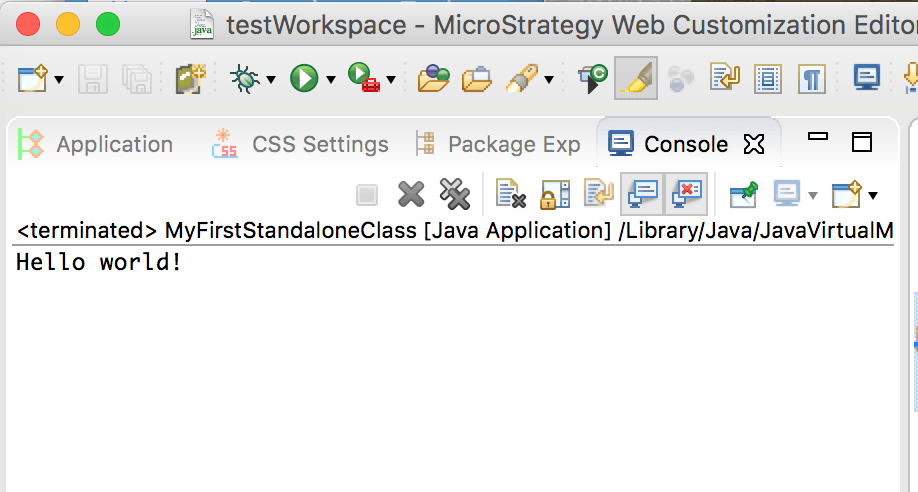The width and height of the screenshot is (918, 492).
Task: Toggle Mark Occurrences highlighter in toolbar
Action: pyautogui.click(x=636, y=78)
